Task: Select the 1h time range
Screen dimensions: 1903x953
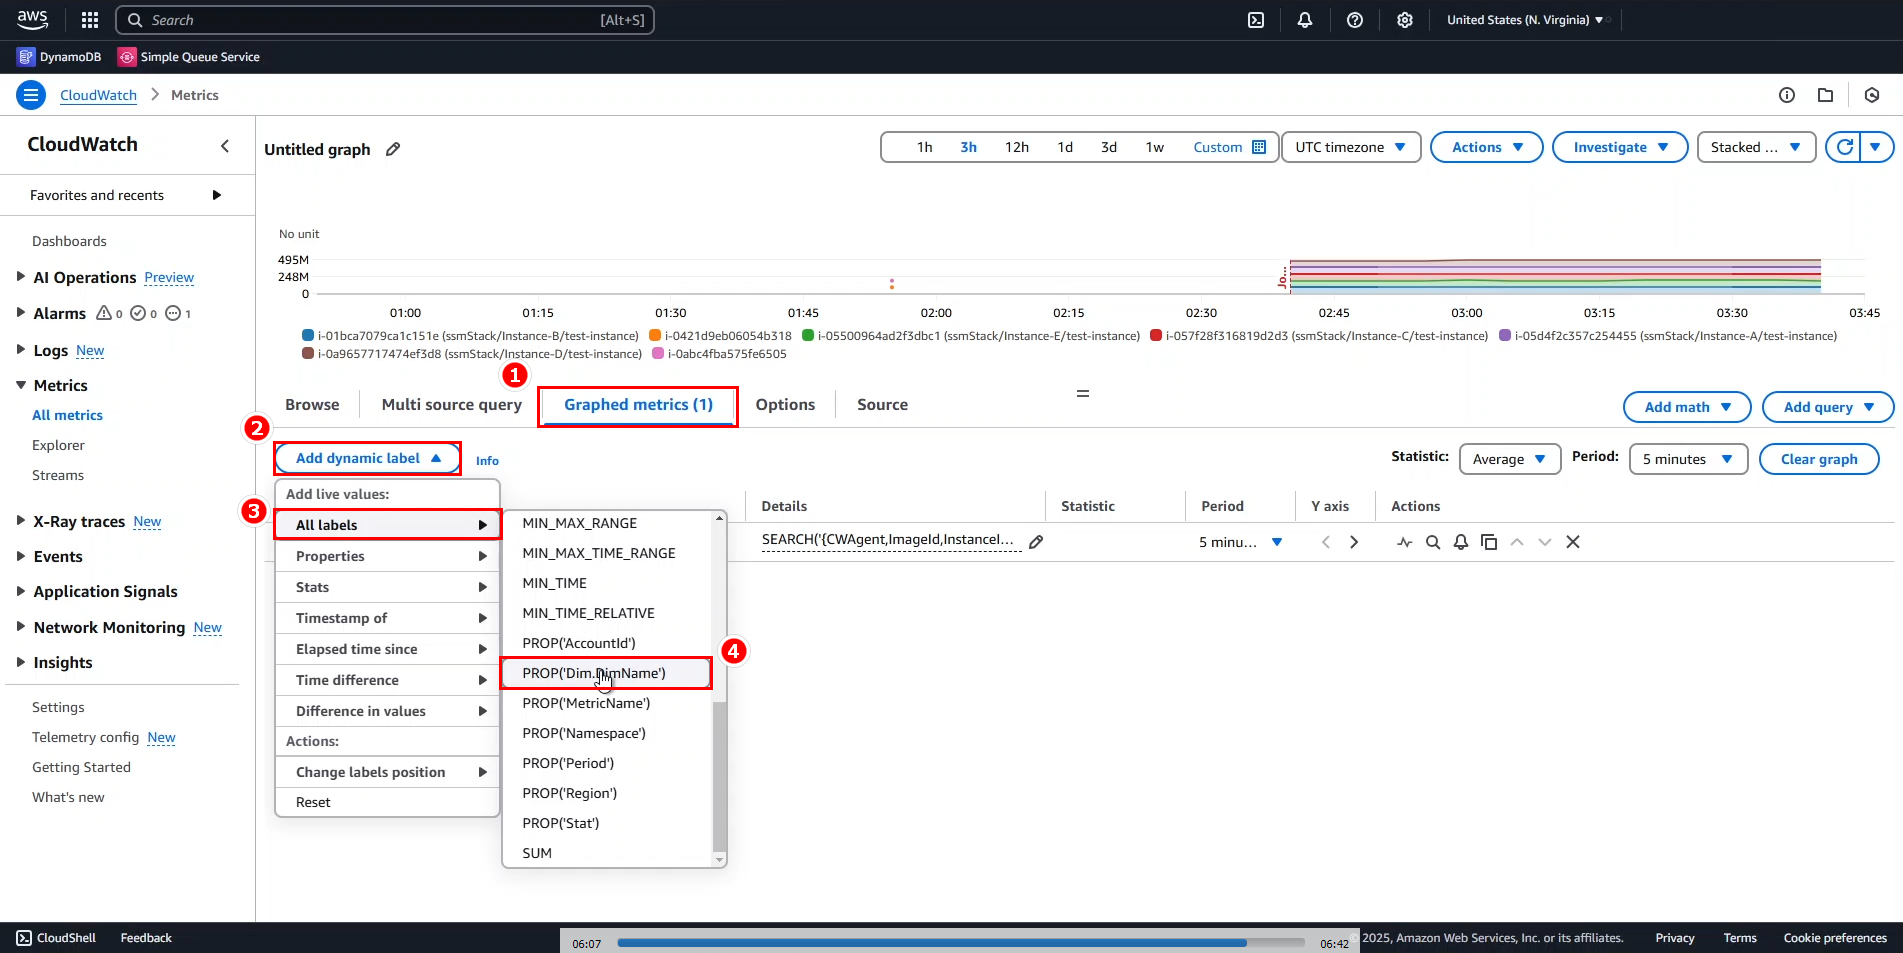Action: [924, 147]
